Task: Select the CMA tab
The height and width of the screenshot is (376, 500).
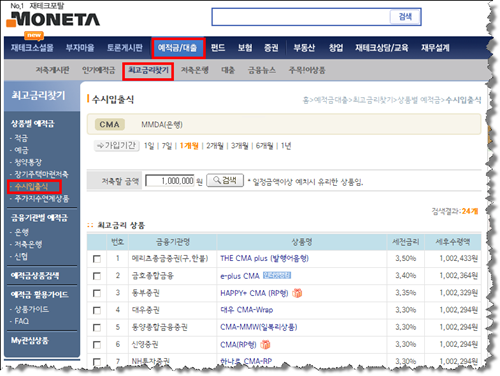Action: click(x=109, y=124)
